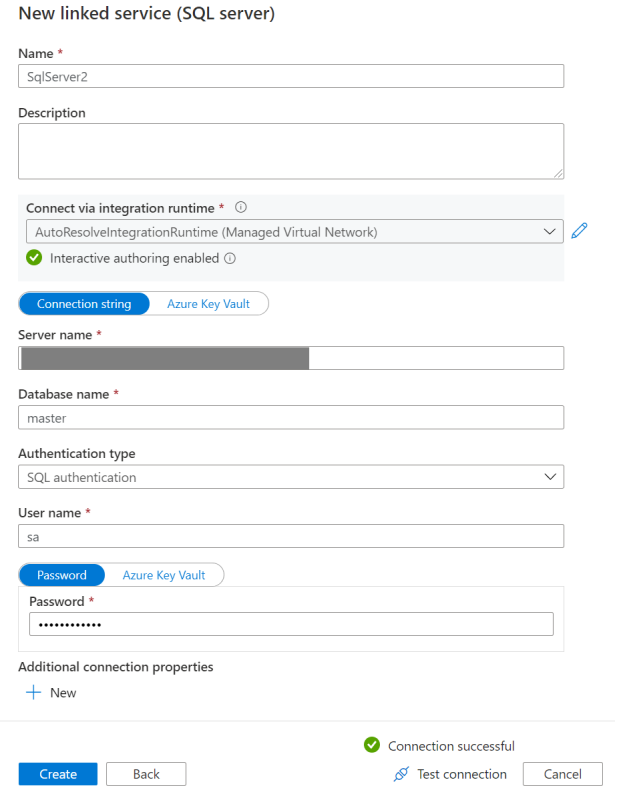Click the plus icon for new property
Screen dimensions: 630x806
(34, 692)
